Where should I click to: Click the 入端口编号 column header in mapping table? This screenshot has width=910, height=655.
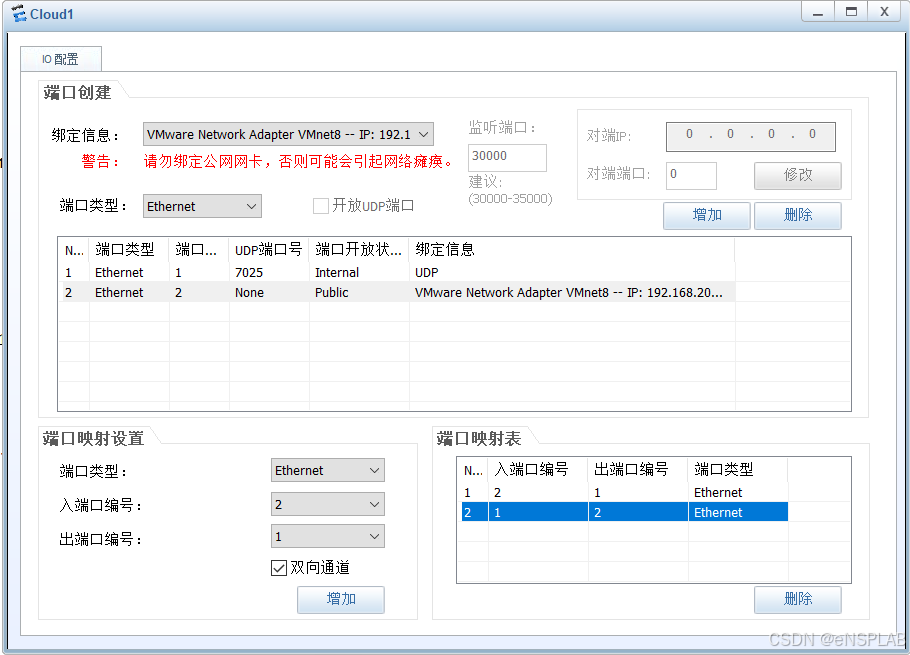(537, 470)
